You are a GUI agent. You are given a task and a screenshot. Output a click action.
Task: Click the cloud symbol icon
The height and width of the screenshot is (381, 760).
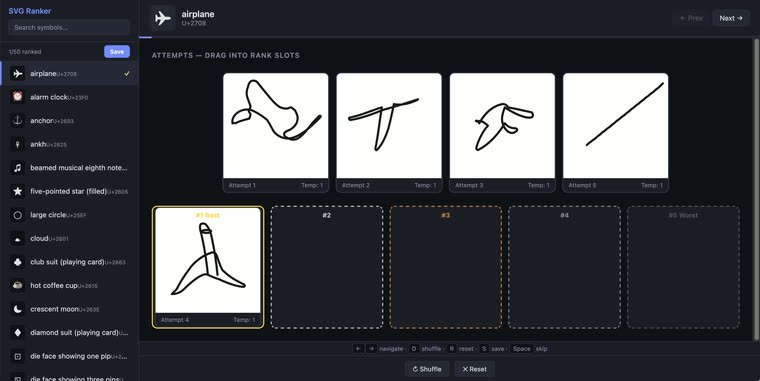[17, 238]
